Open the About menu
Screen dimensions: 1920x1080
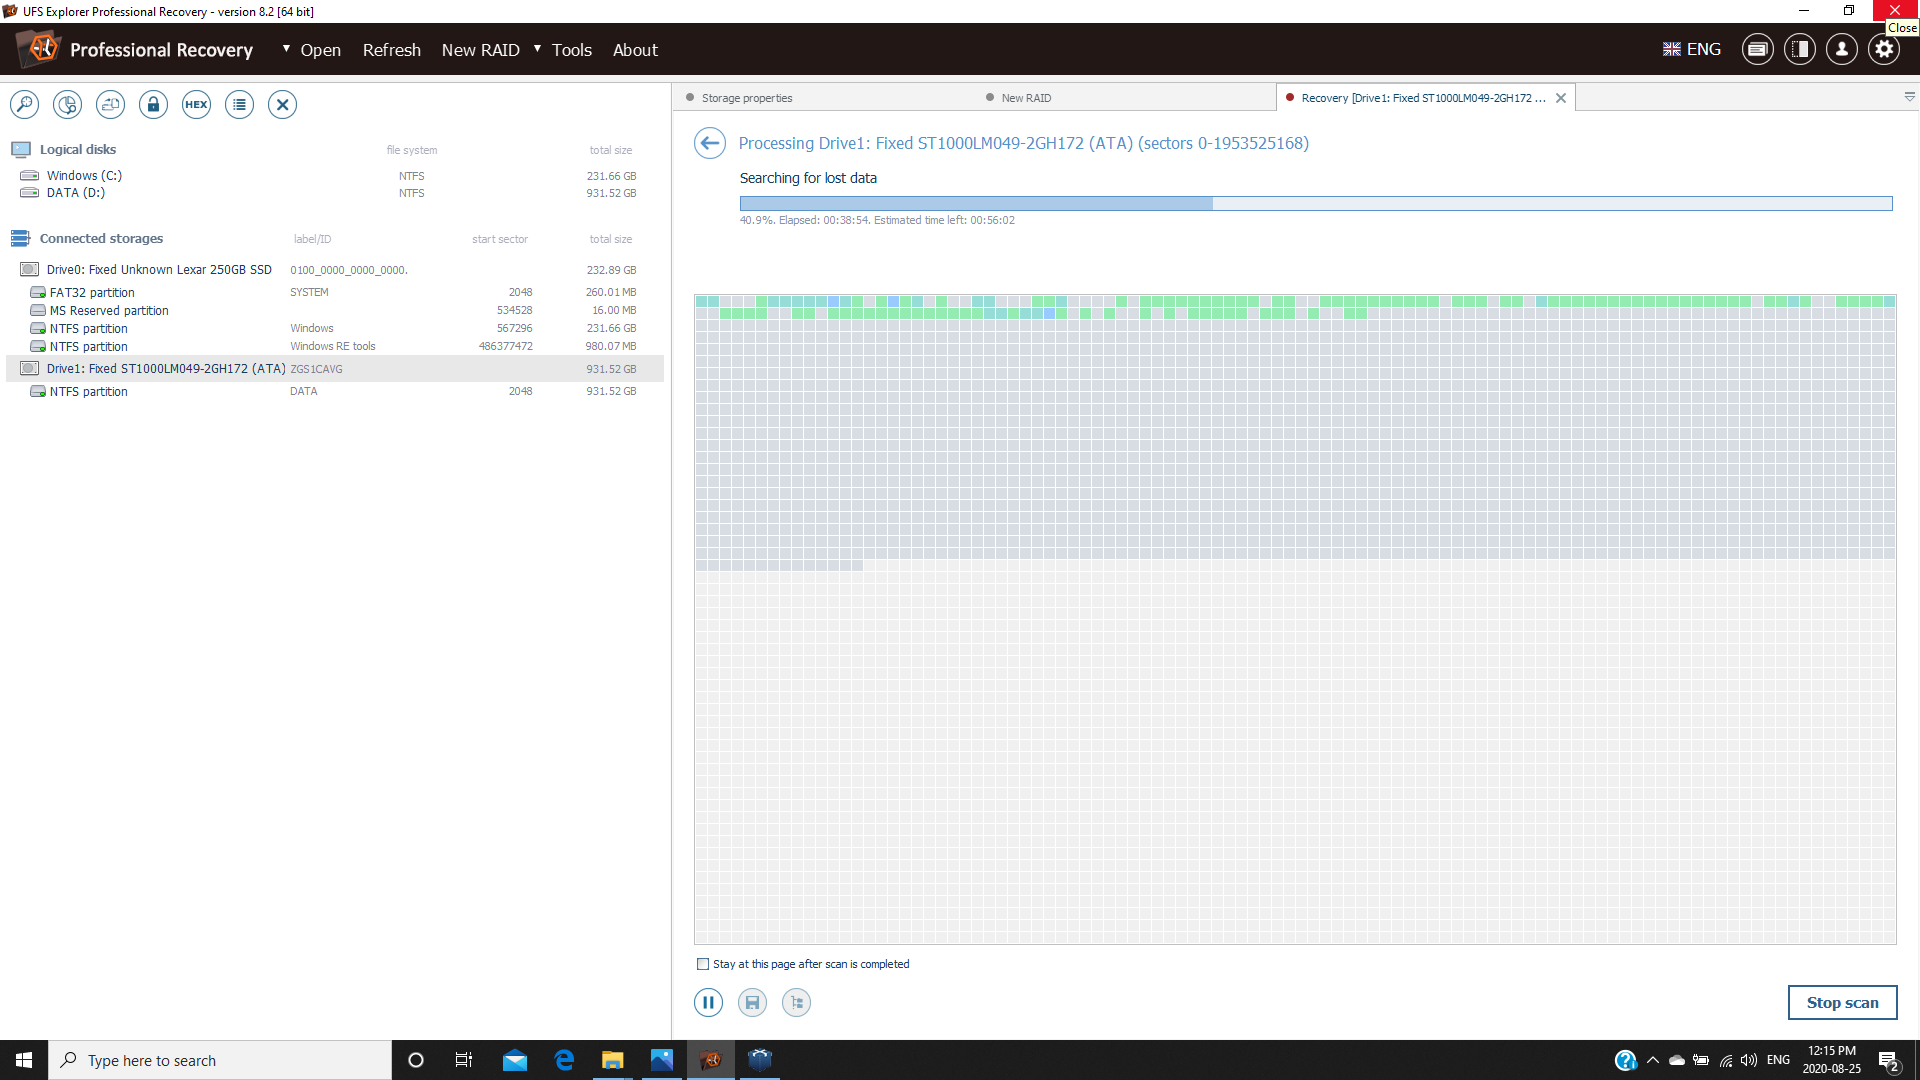pos(635,50)
